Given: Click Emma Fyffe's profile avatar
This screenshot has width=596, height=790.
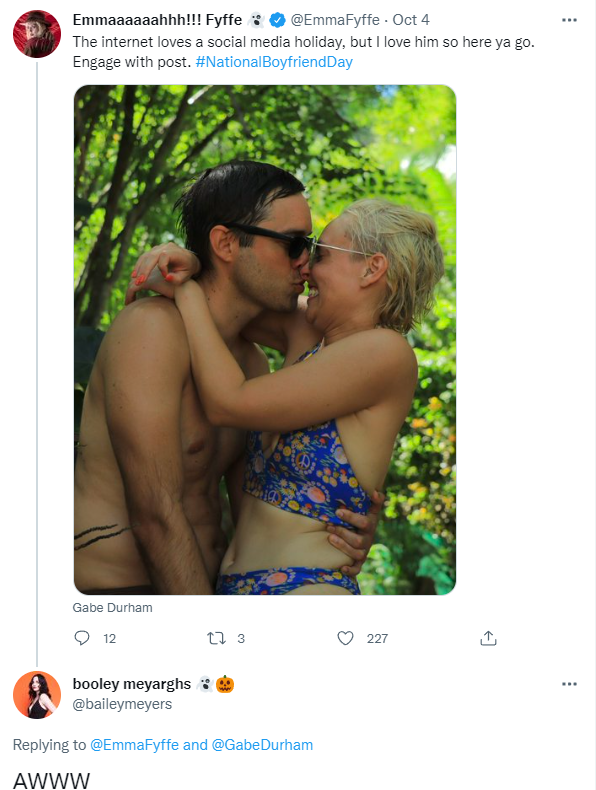Looking at the screenshot, I should pyautogui.click(x=37, y=34).
